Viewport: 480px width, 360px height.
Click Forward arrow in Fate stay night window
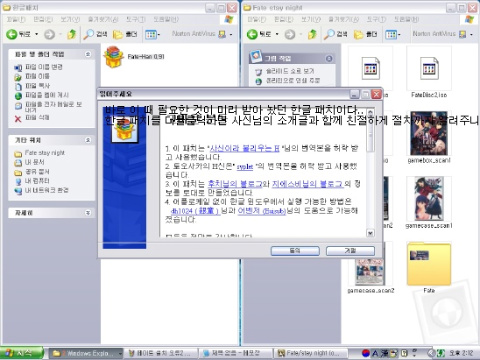[290, 34]
